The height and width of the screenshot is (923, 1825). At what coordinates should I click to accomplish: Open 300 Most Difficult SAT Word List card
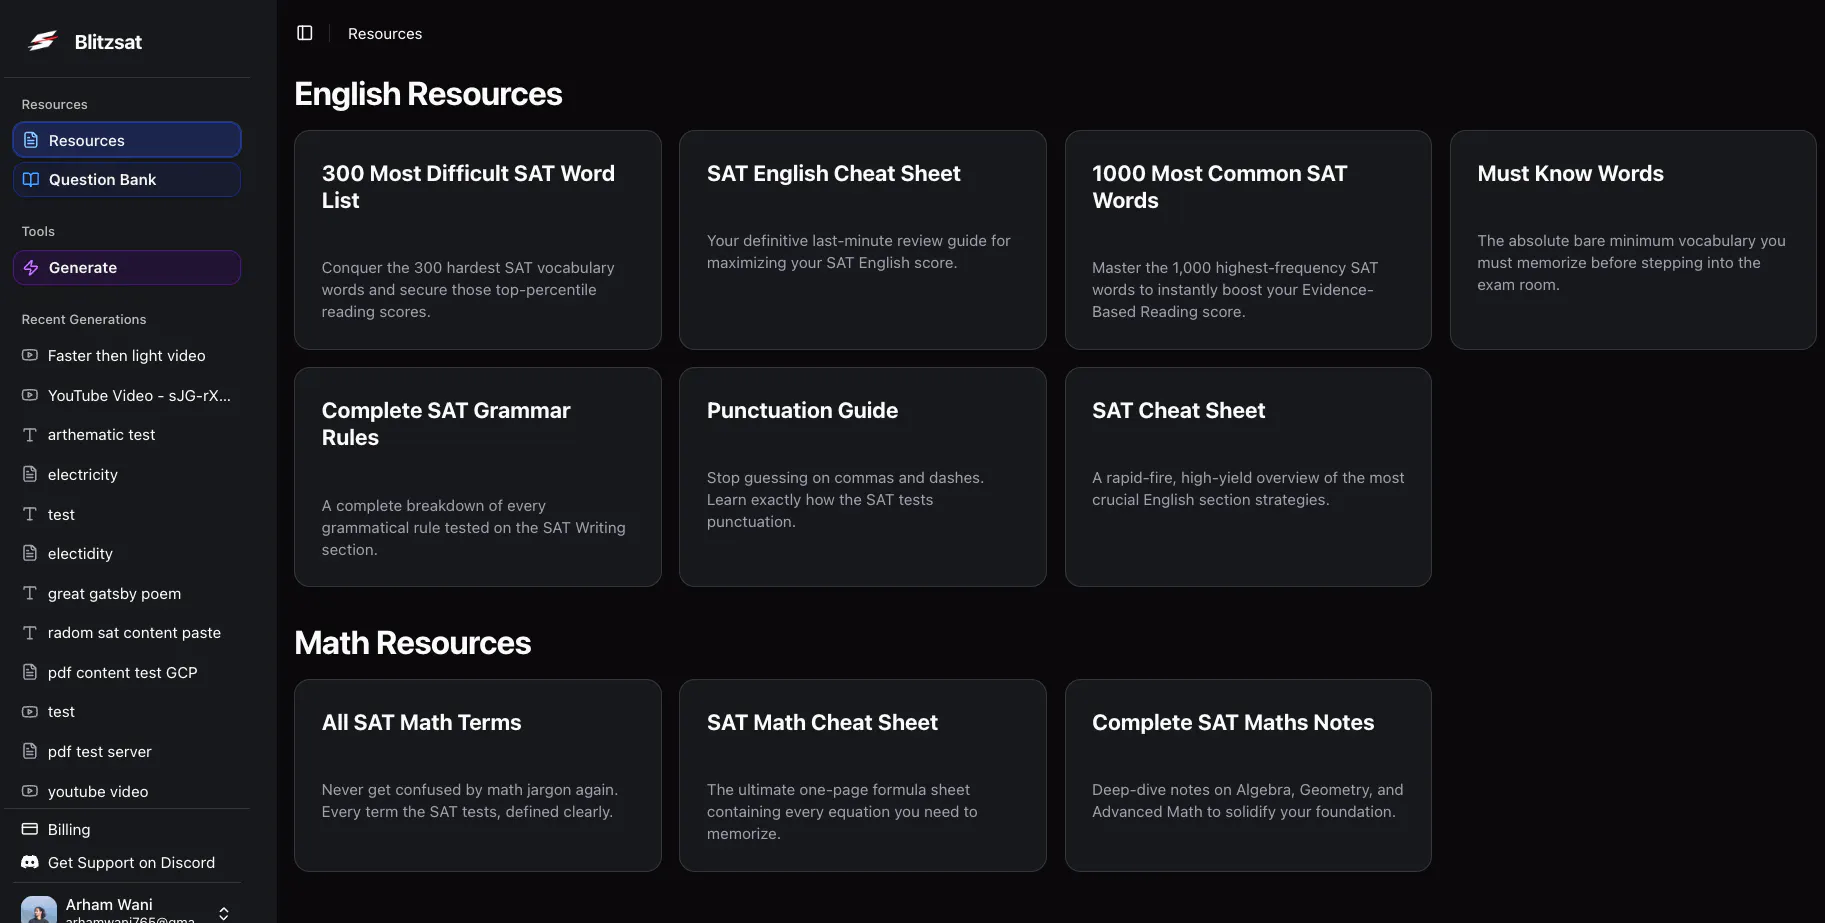pos(478,240)
